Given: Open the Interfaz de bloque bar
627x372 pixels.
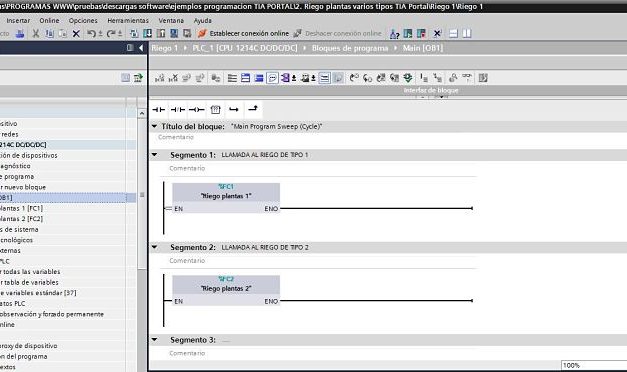Looking at the screenshot, I should click(x=431, y=90).
